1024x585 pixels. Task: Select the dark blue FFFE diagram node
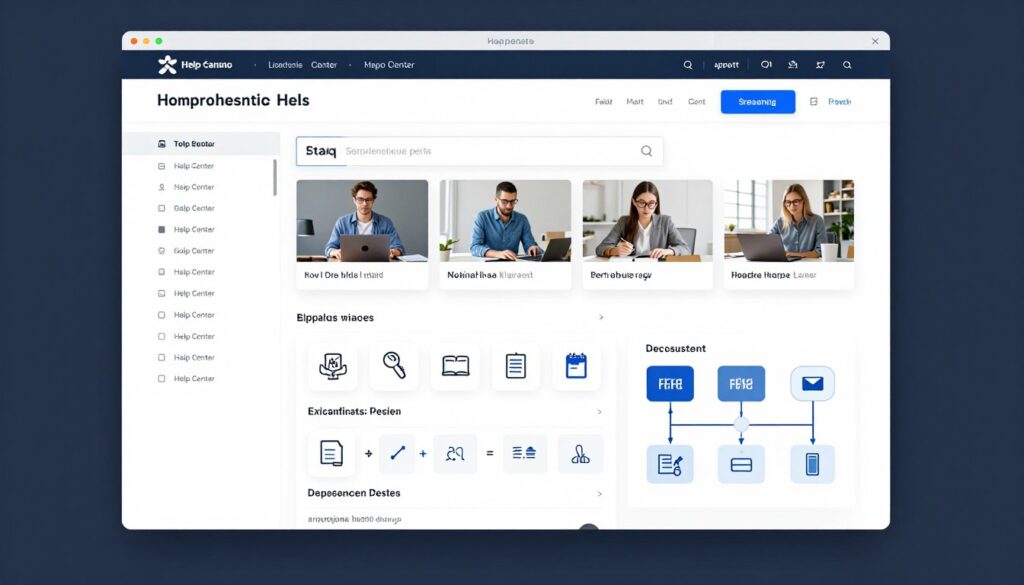670,383
